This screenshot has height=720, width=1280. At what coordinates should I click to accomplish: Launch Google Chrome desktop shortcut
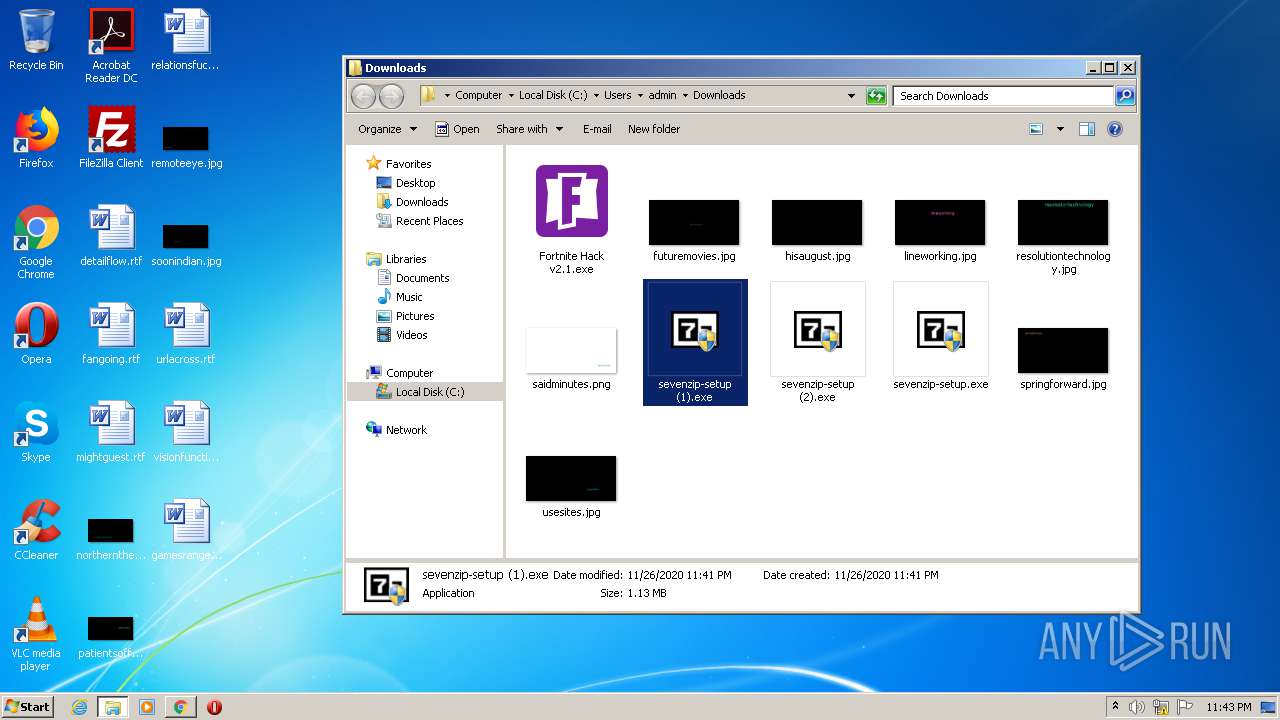click(x=36, y=228)
